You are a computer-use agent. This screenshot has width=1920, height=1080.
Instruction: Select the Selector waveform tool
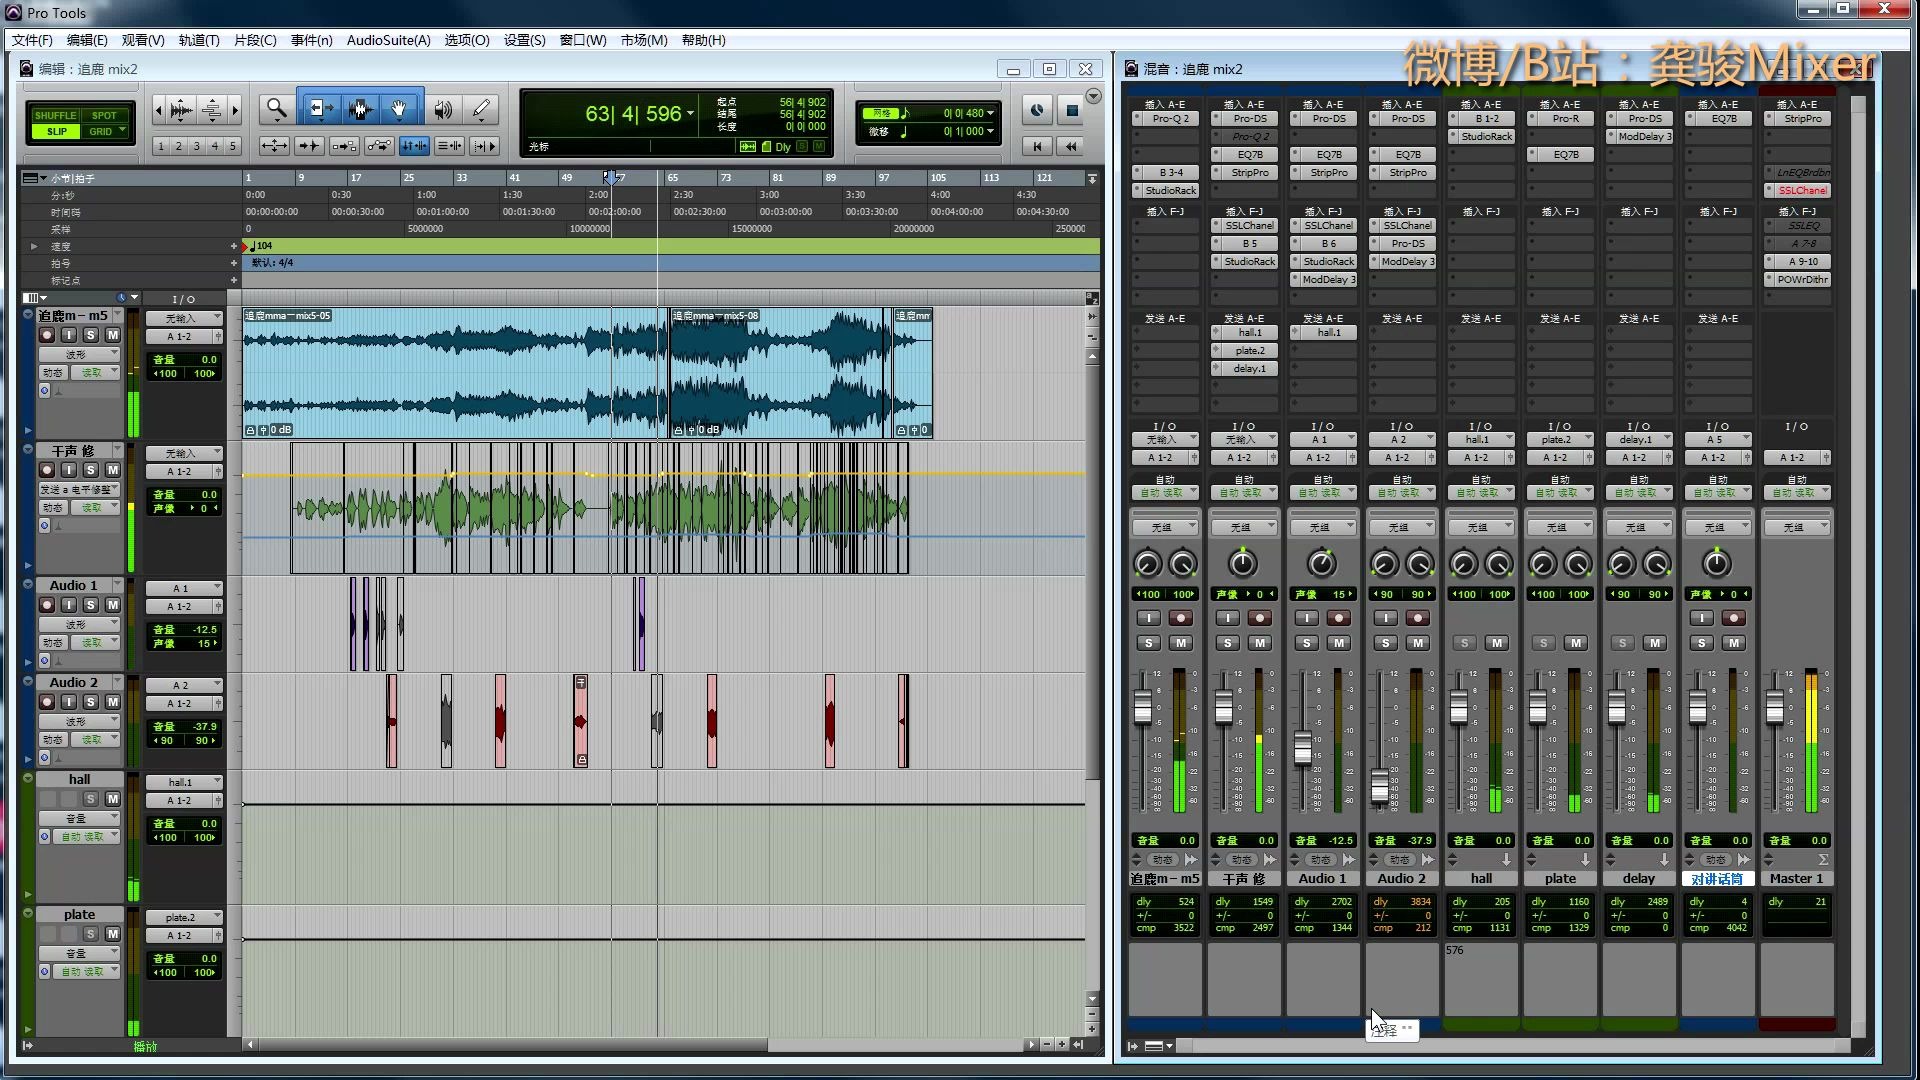tap(360, 110)
